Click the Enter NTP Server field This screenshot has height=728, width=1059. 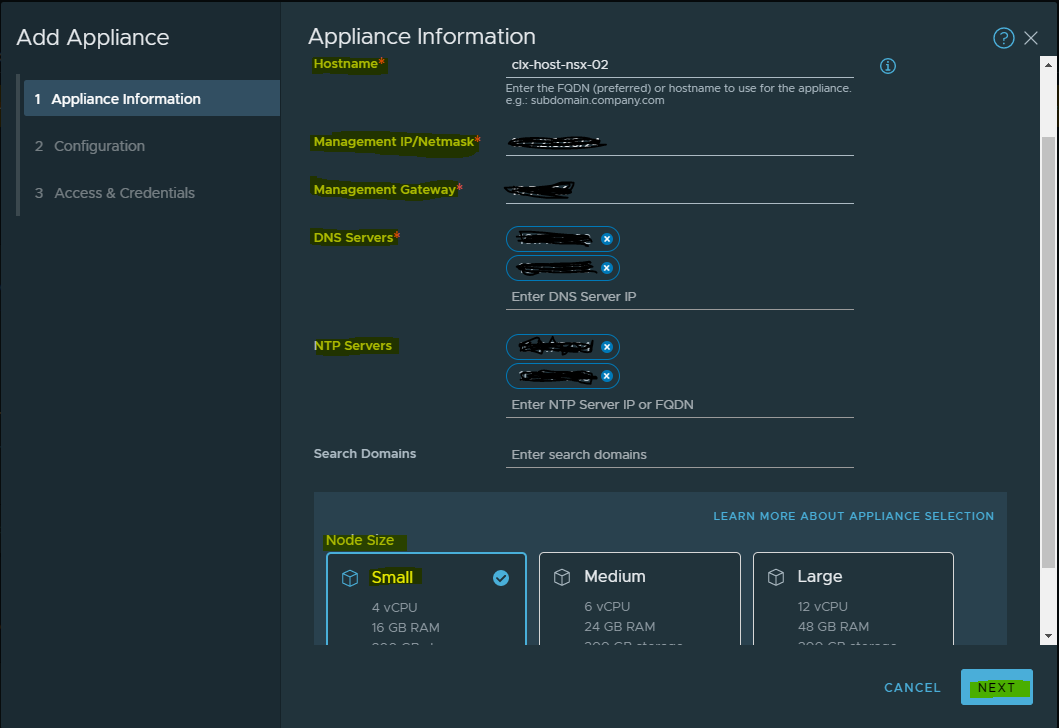pyautogui.click(x=679, y=405)
